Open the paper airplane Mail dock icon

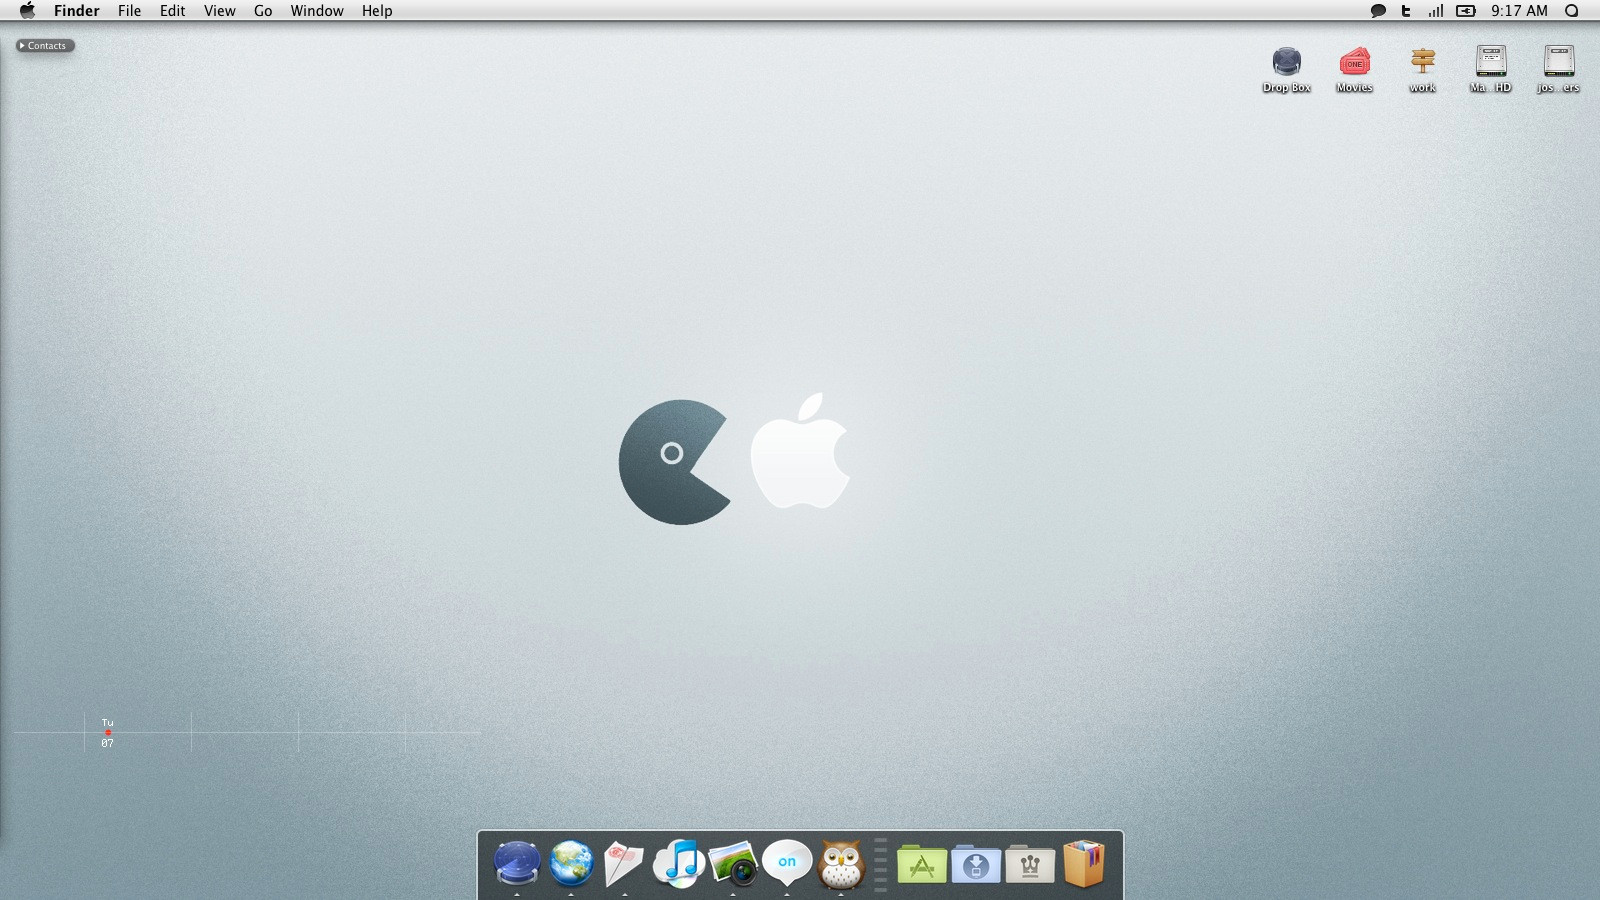pos(625,863)
